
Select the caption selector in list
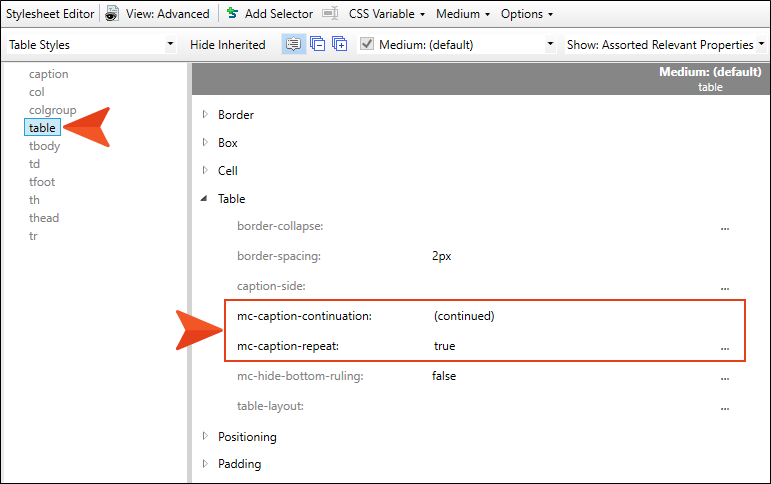pyautogui.click(x=49, y=74)
